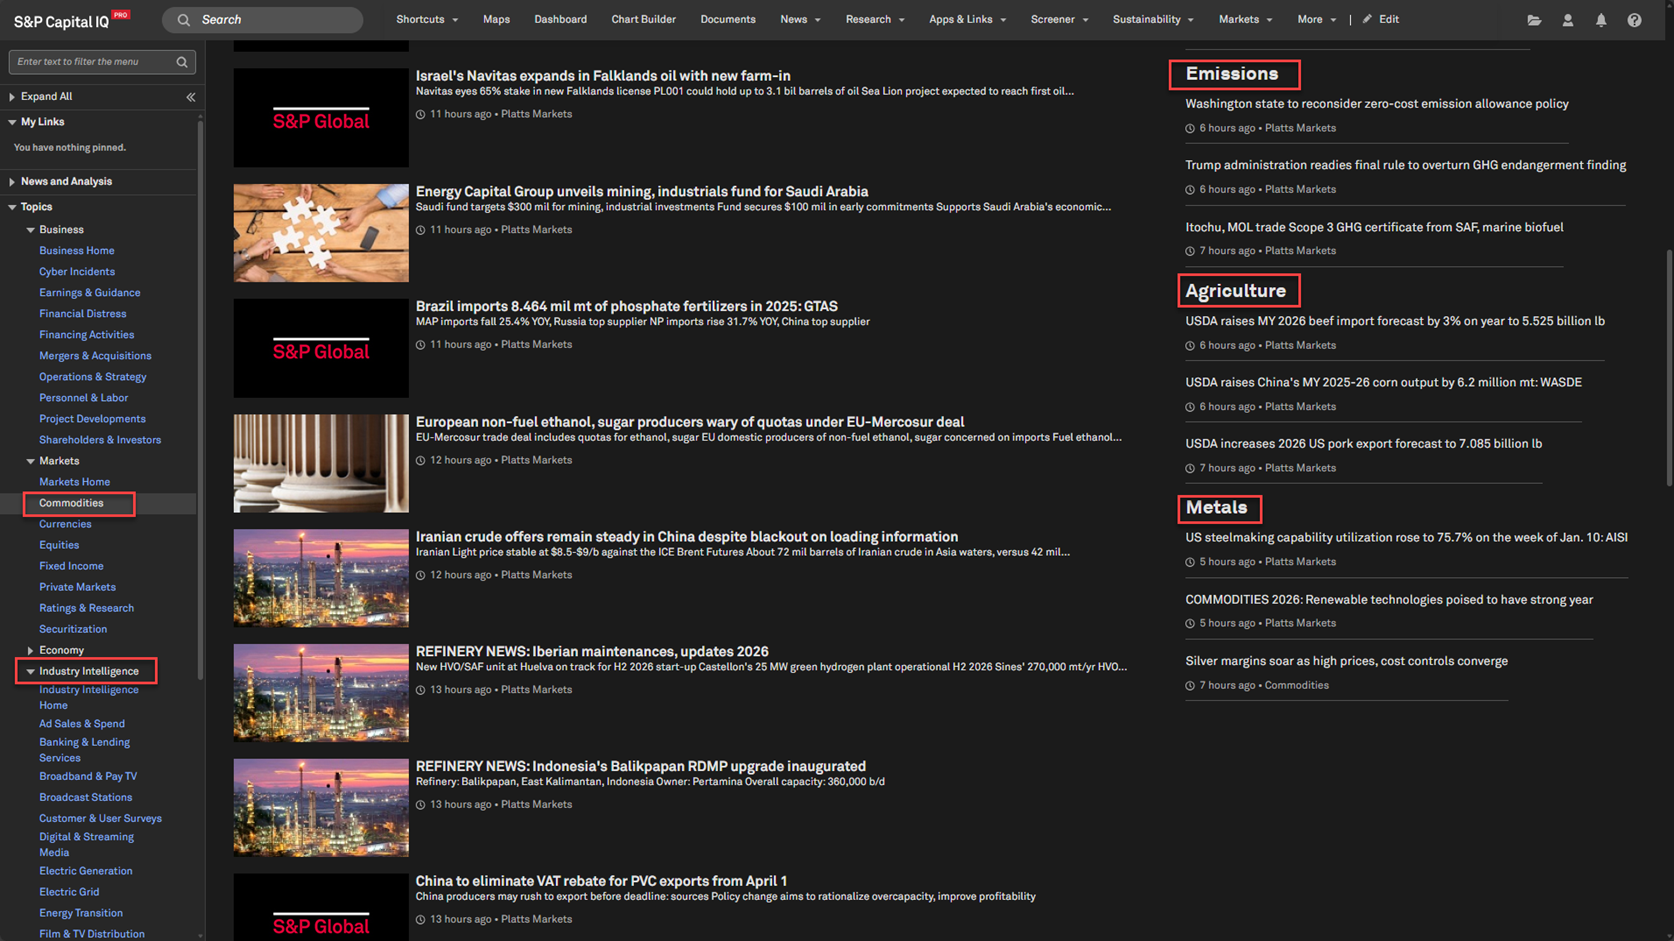Open Mergers & Acquisitions sidebar link

click(x=95, y=356)
